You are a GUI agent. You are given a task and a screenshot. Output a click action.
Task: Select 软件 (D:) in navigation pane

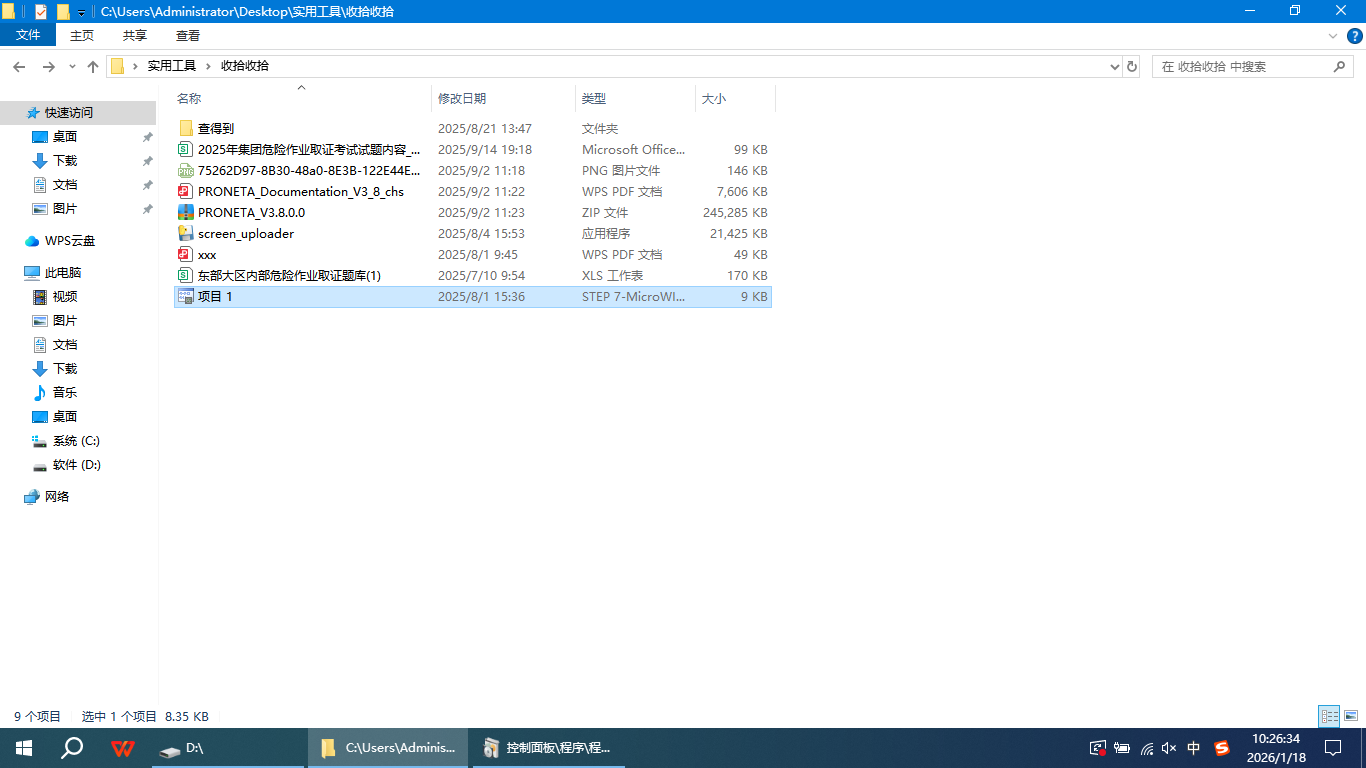pyautogui.click(x=76, y=465)
